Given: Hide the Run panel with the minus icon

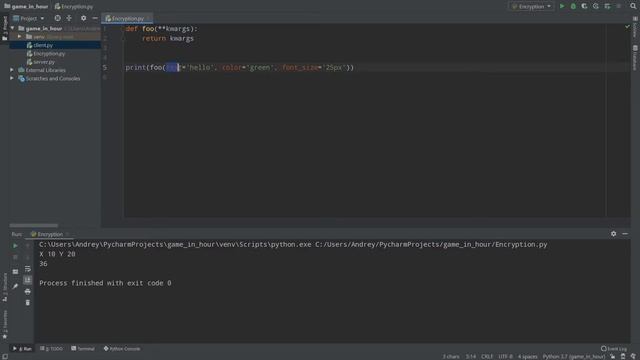Looking at the screenshot, I should 625,234.
